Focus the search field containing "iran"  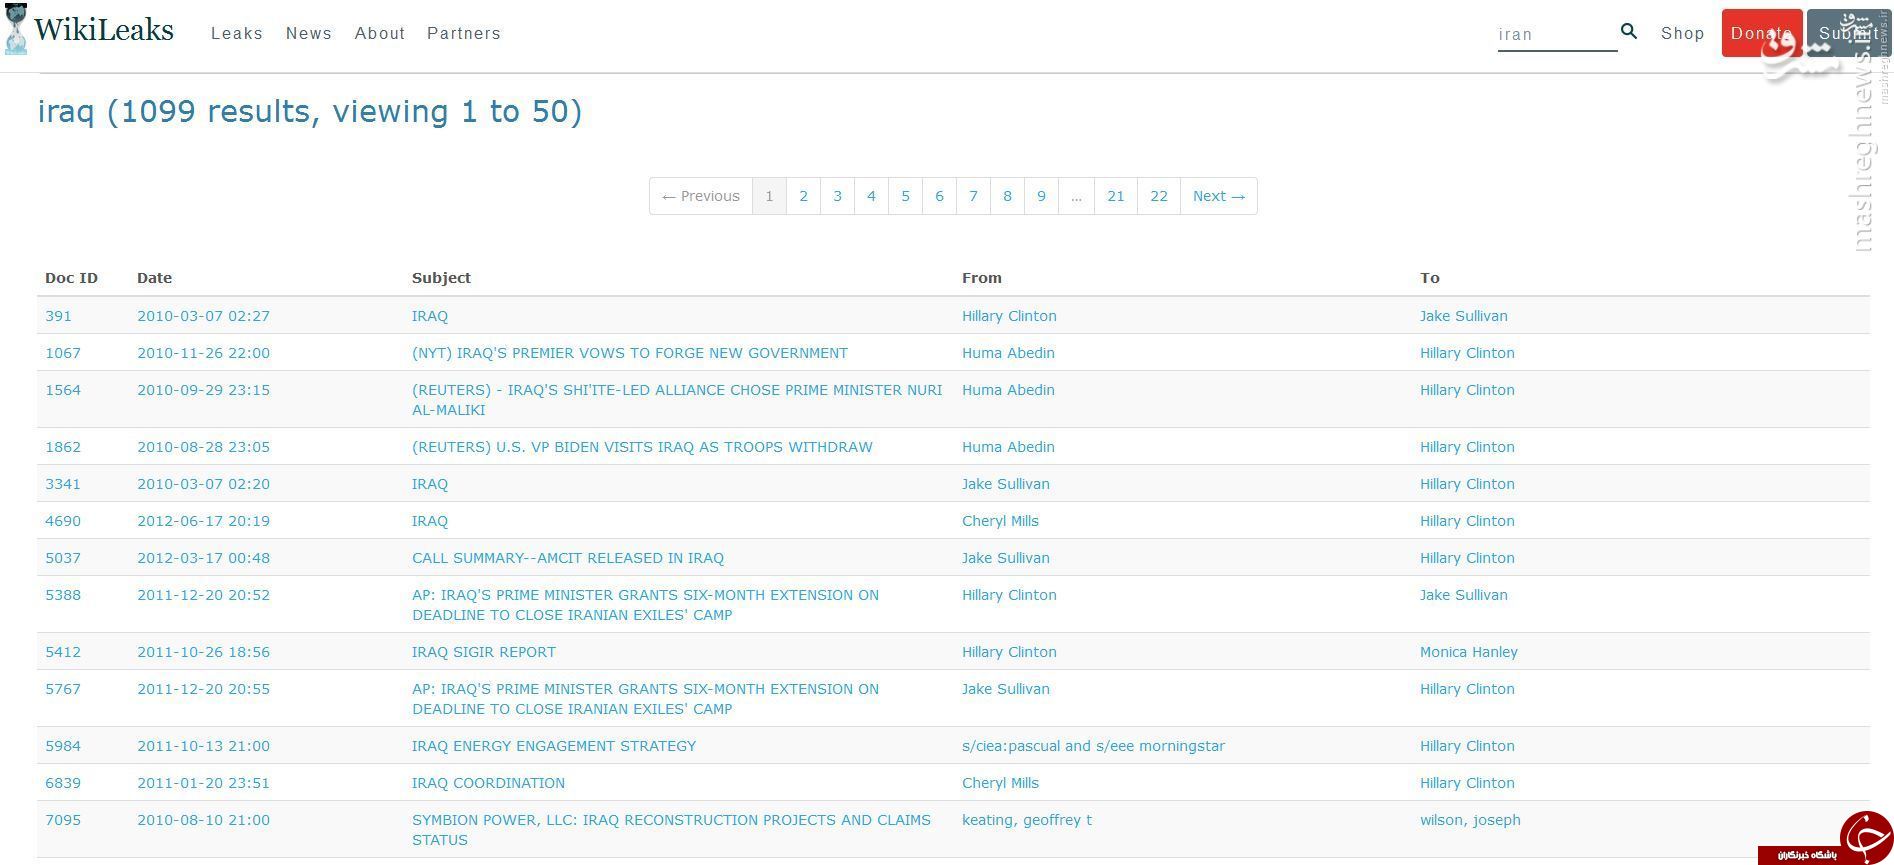click(1557, 34)
